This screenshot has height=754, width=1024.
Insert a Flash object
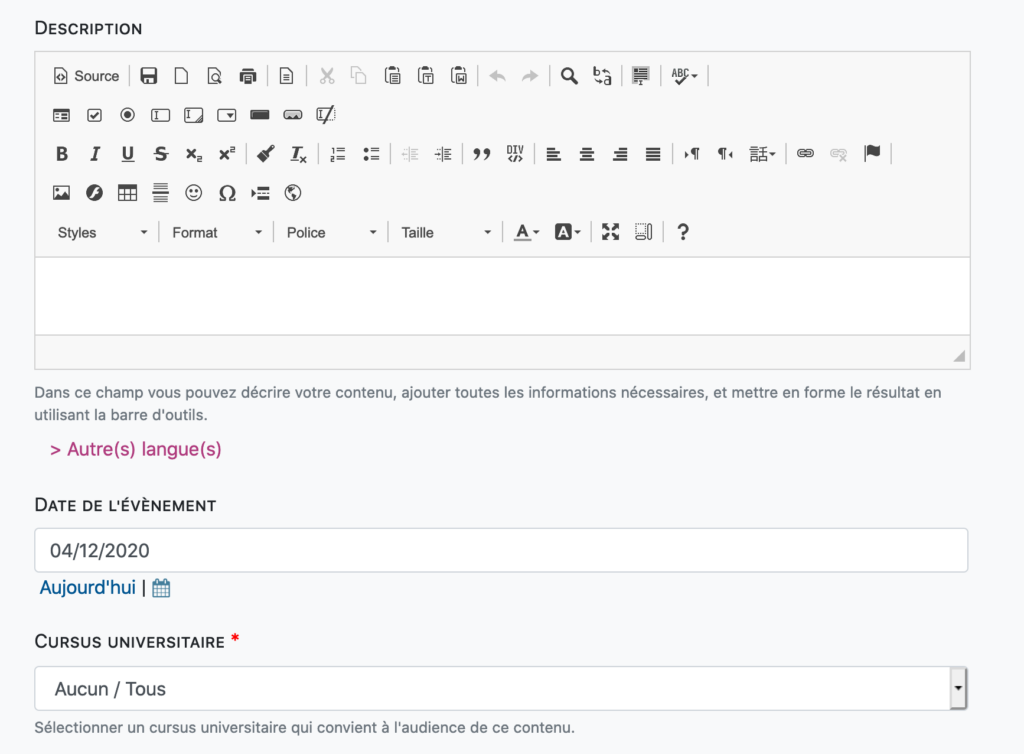coord(94,193)
